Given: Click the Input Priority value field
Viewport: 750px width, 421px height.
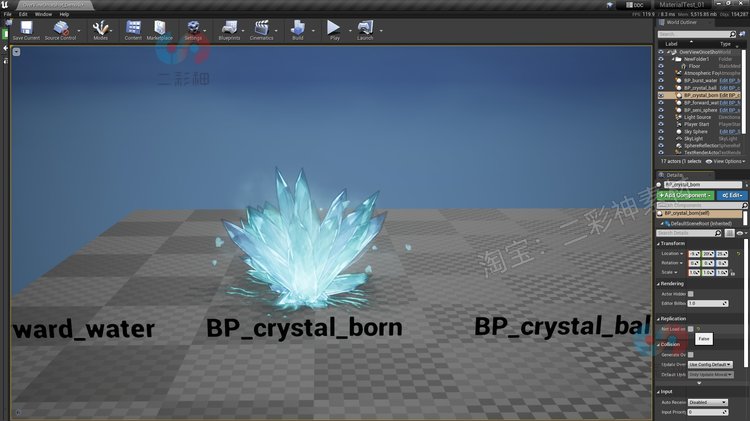Looking at the screenshot, I should coord(708,412).
